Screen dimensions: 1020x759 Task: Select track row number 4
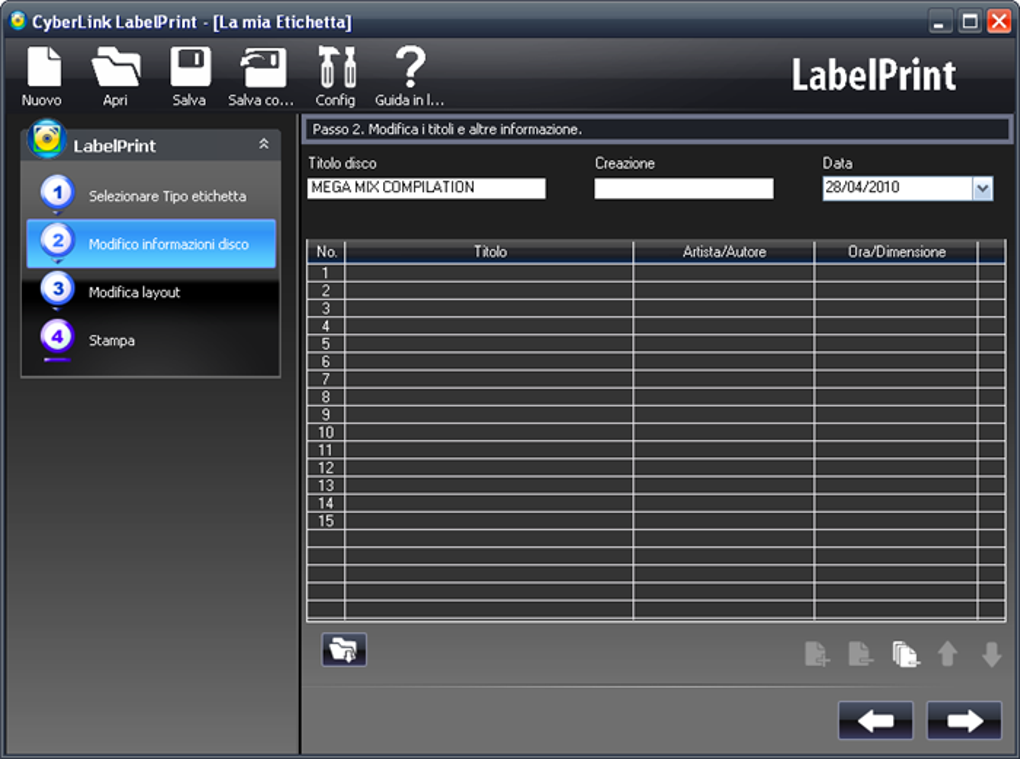(656, 326)
